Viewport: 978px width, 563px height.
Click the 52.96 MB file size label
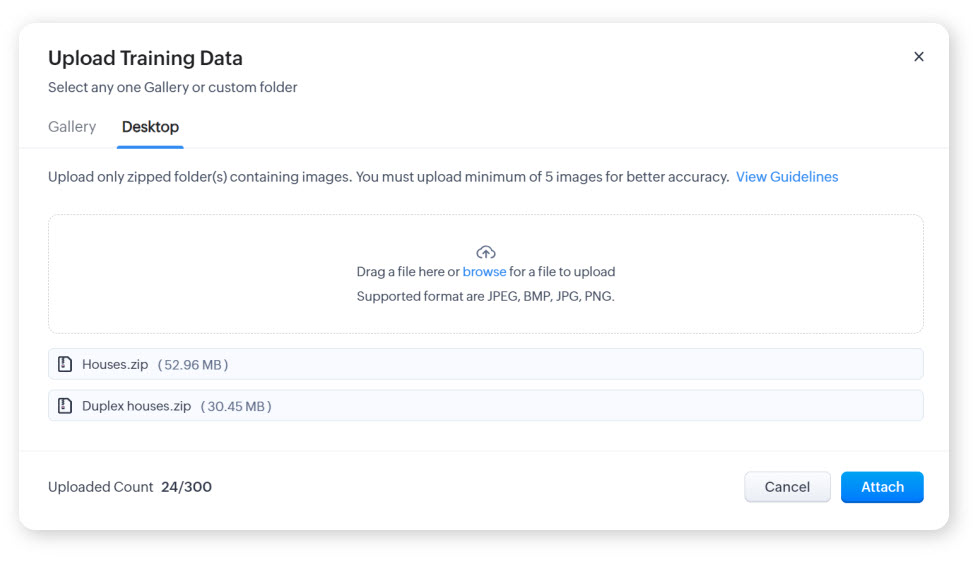point(193,365)
